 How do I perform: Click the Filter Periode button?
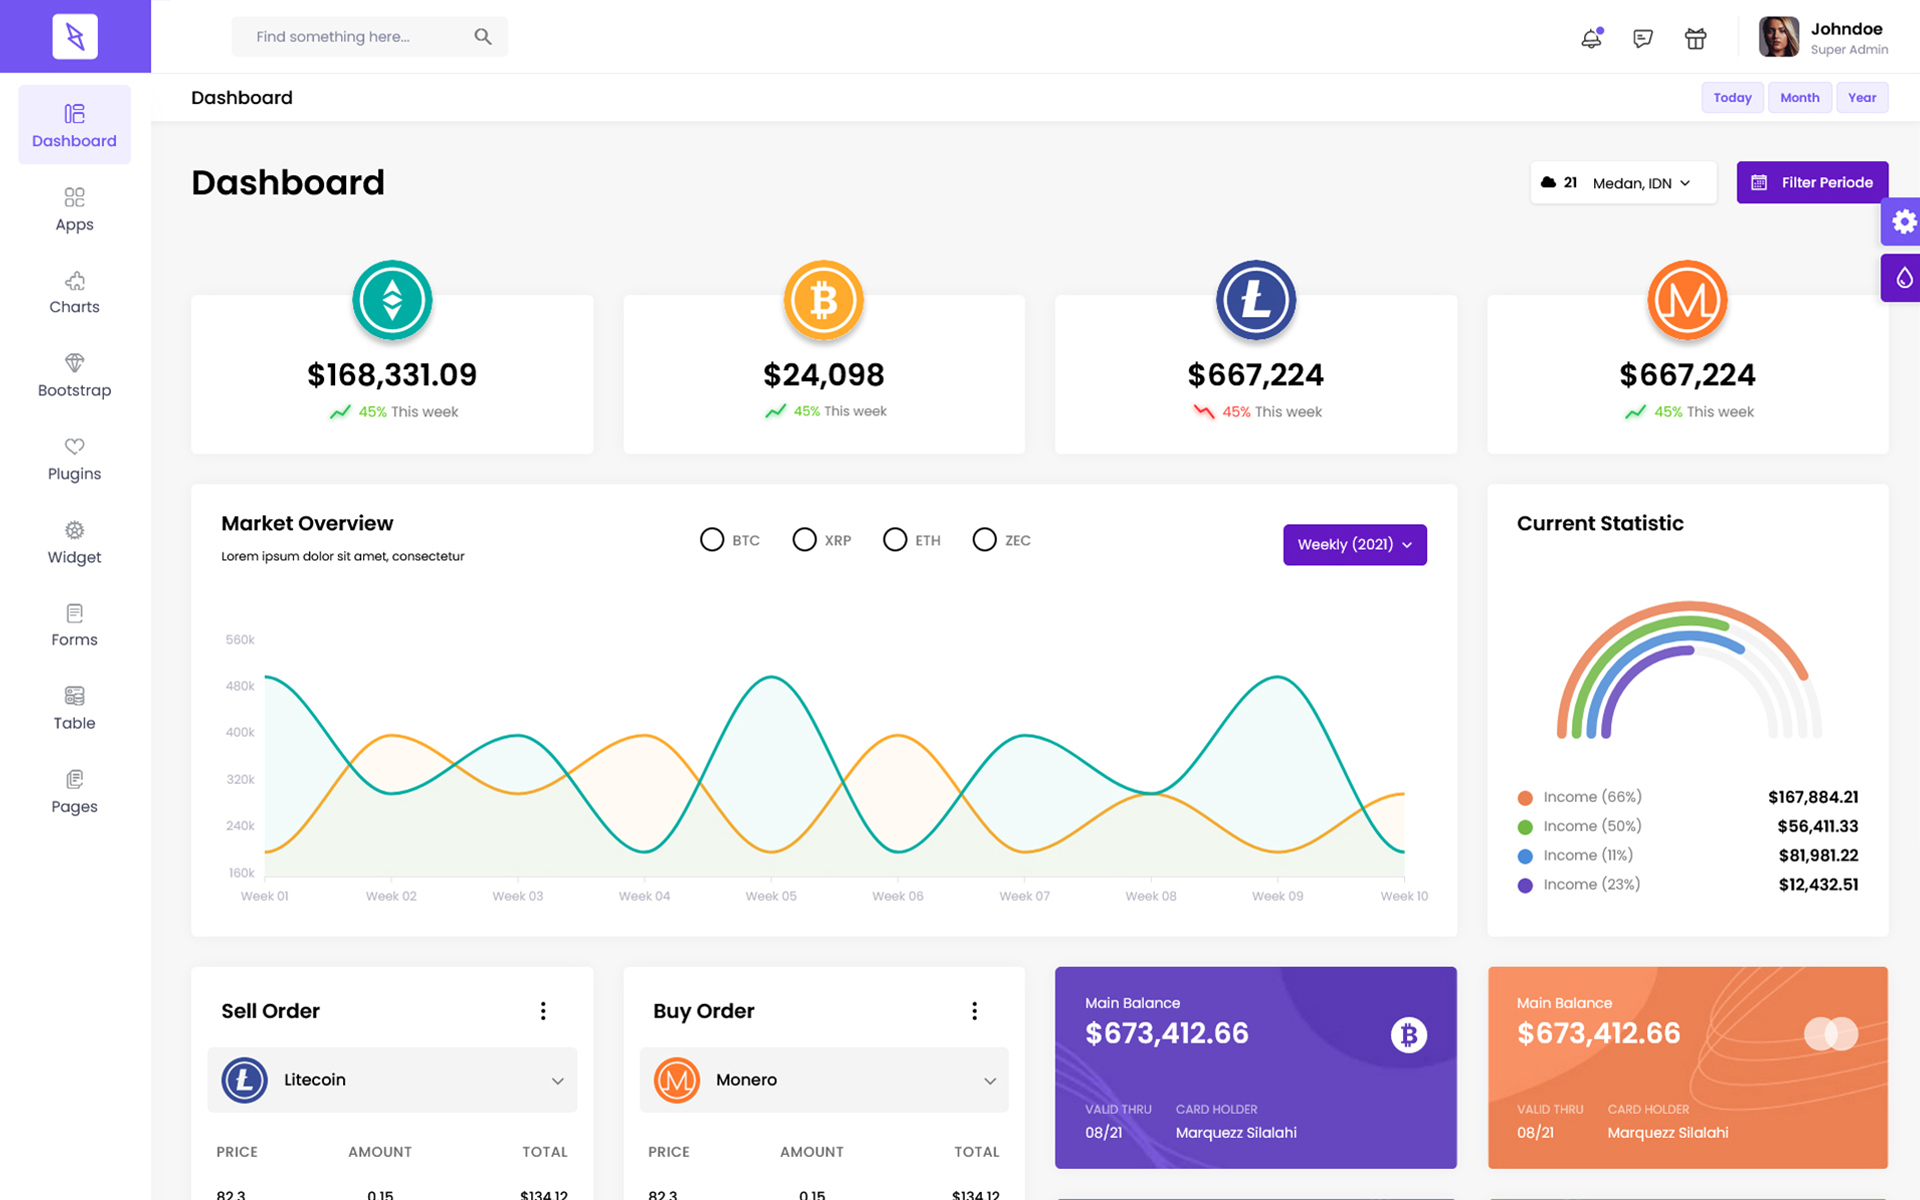click(1812, 182)
